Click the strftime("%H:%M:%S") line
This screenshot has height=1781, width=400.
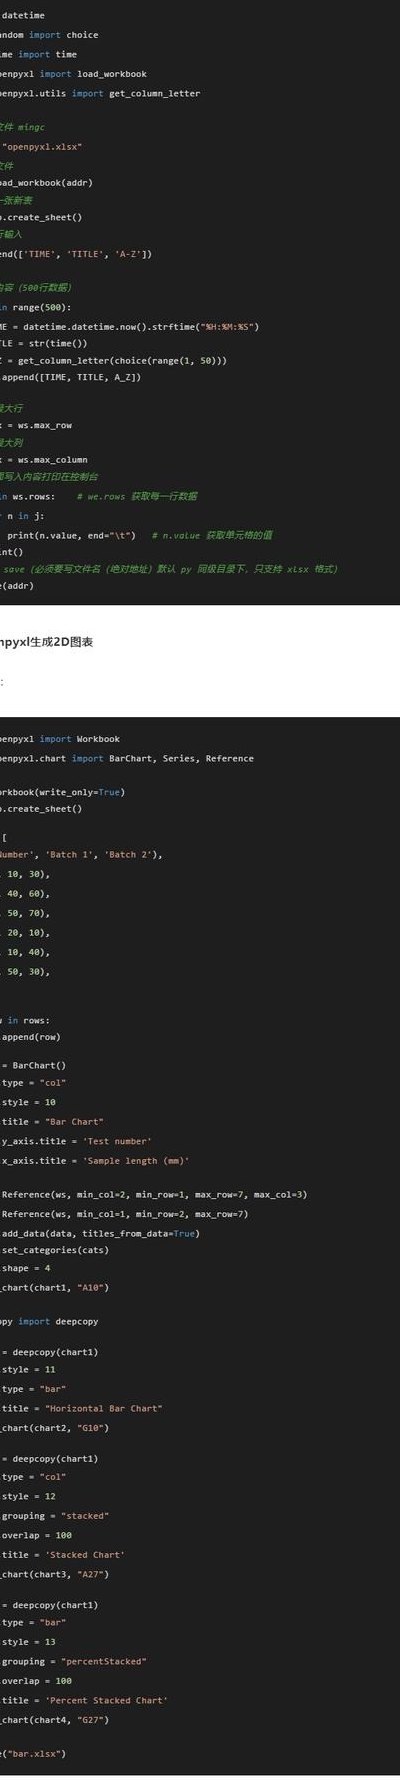tap(130, 326)
